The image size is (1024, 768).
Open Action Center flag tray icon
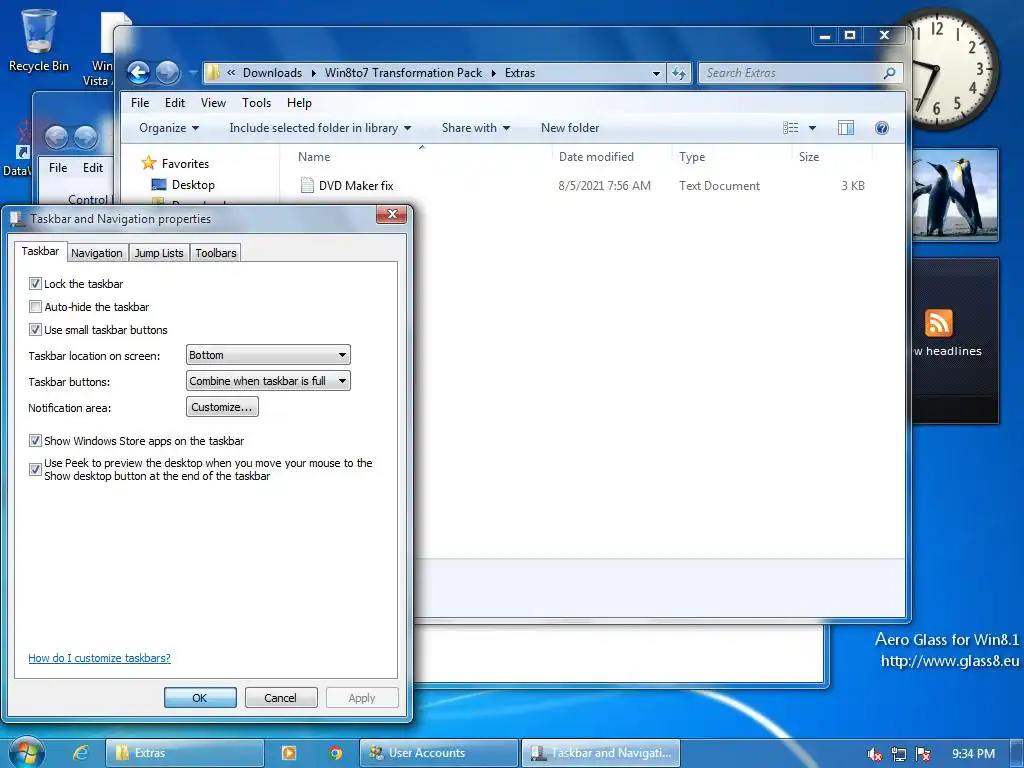click(923, 754)
